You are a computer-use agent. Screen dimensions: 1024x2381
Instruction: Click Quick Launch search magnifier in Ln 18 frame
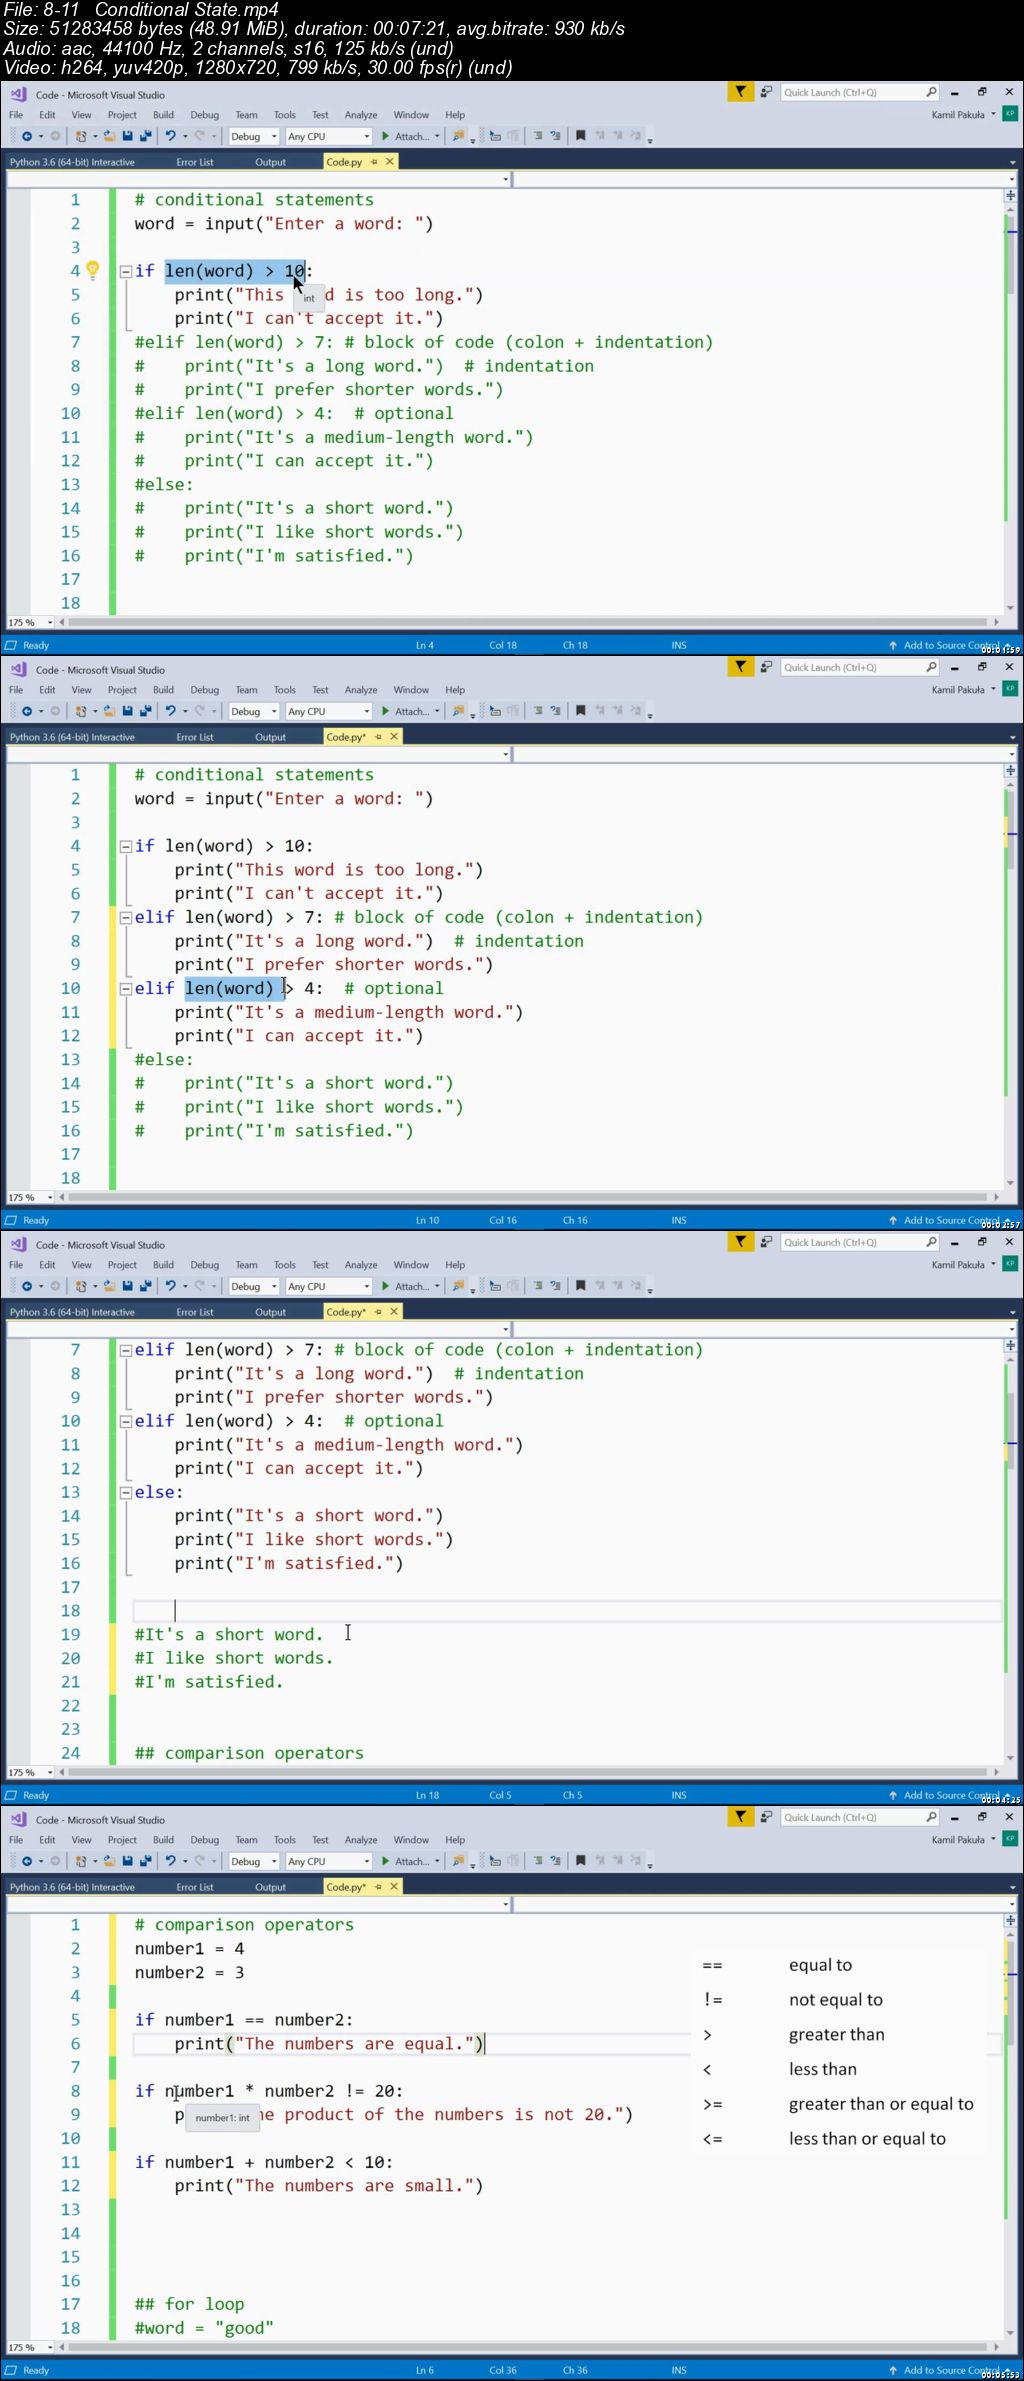point(931,1242)
